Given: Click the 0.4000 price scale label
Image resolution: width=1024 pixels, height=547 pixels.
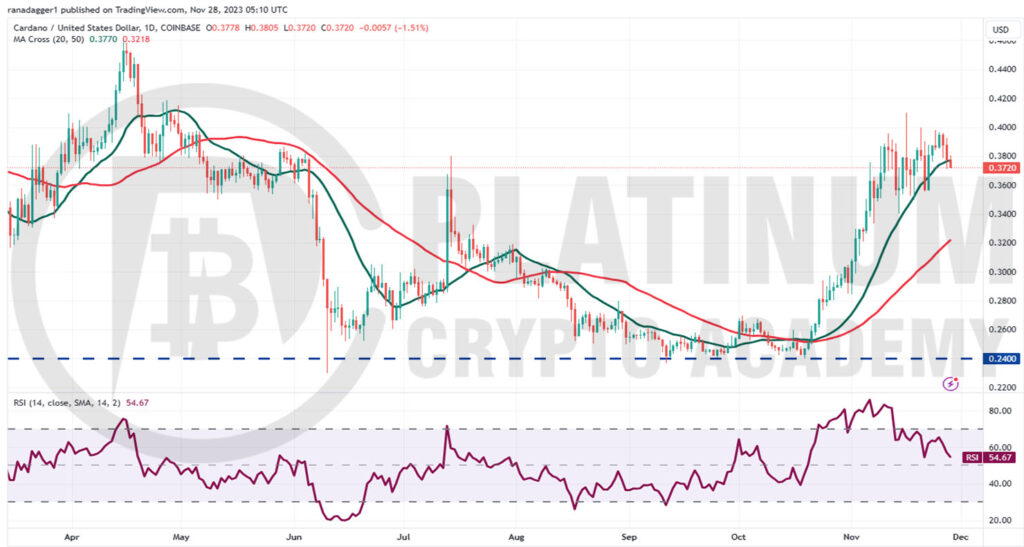Looking at the screenshot, I should (x=1002, y=127).
